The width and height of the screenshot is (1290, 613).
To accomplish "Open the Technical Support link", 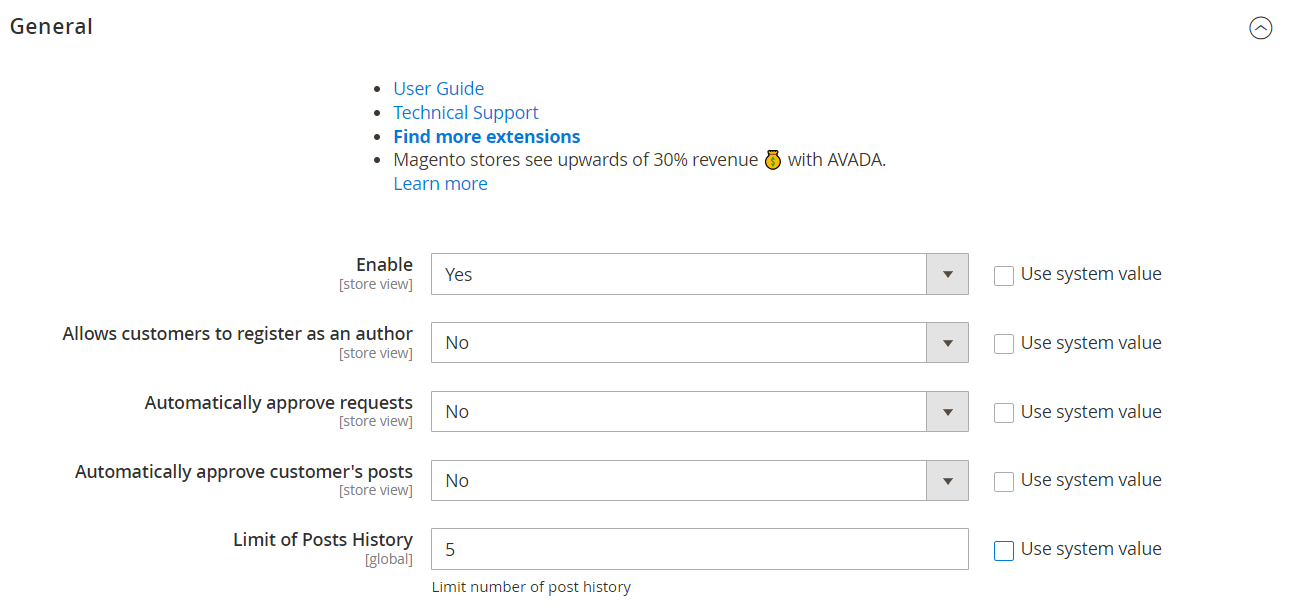I will [x=465, y=113].
